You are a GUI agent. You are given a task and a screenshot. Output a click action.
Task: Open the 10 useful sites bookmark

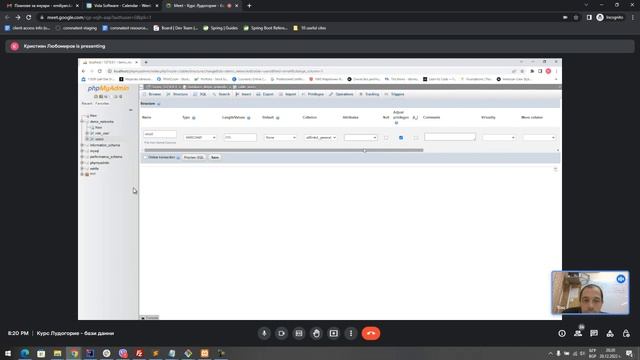(309, 28)
